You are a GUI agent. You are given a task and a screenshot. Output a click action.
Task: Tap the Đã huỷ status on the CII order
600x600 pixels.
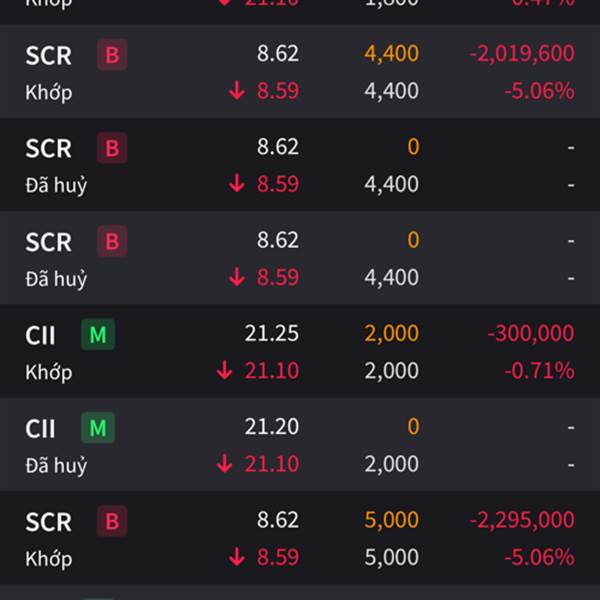[x=56, y=465]
